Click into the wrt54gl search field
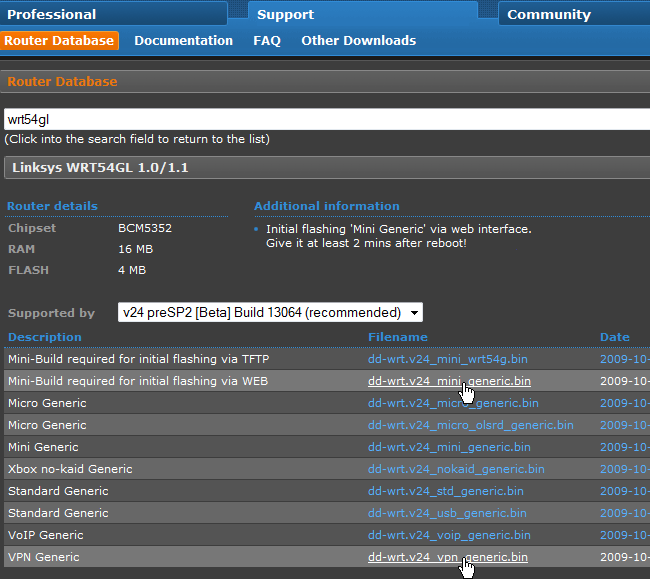 click(x=327, y=119)
